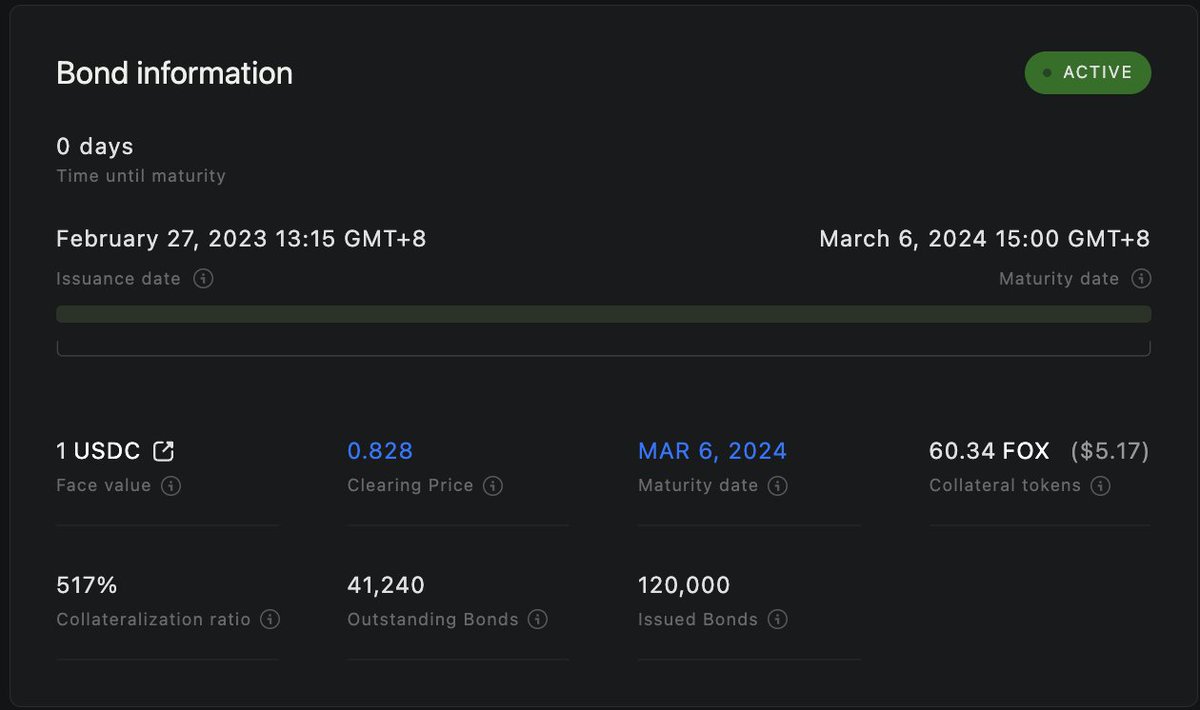Click info icon next to Outstanding Bonds

(538, 620)
